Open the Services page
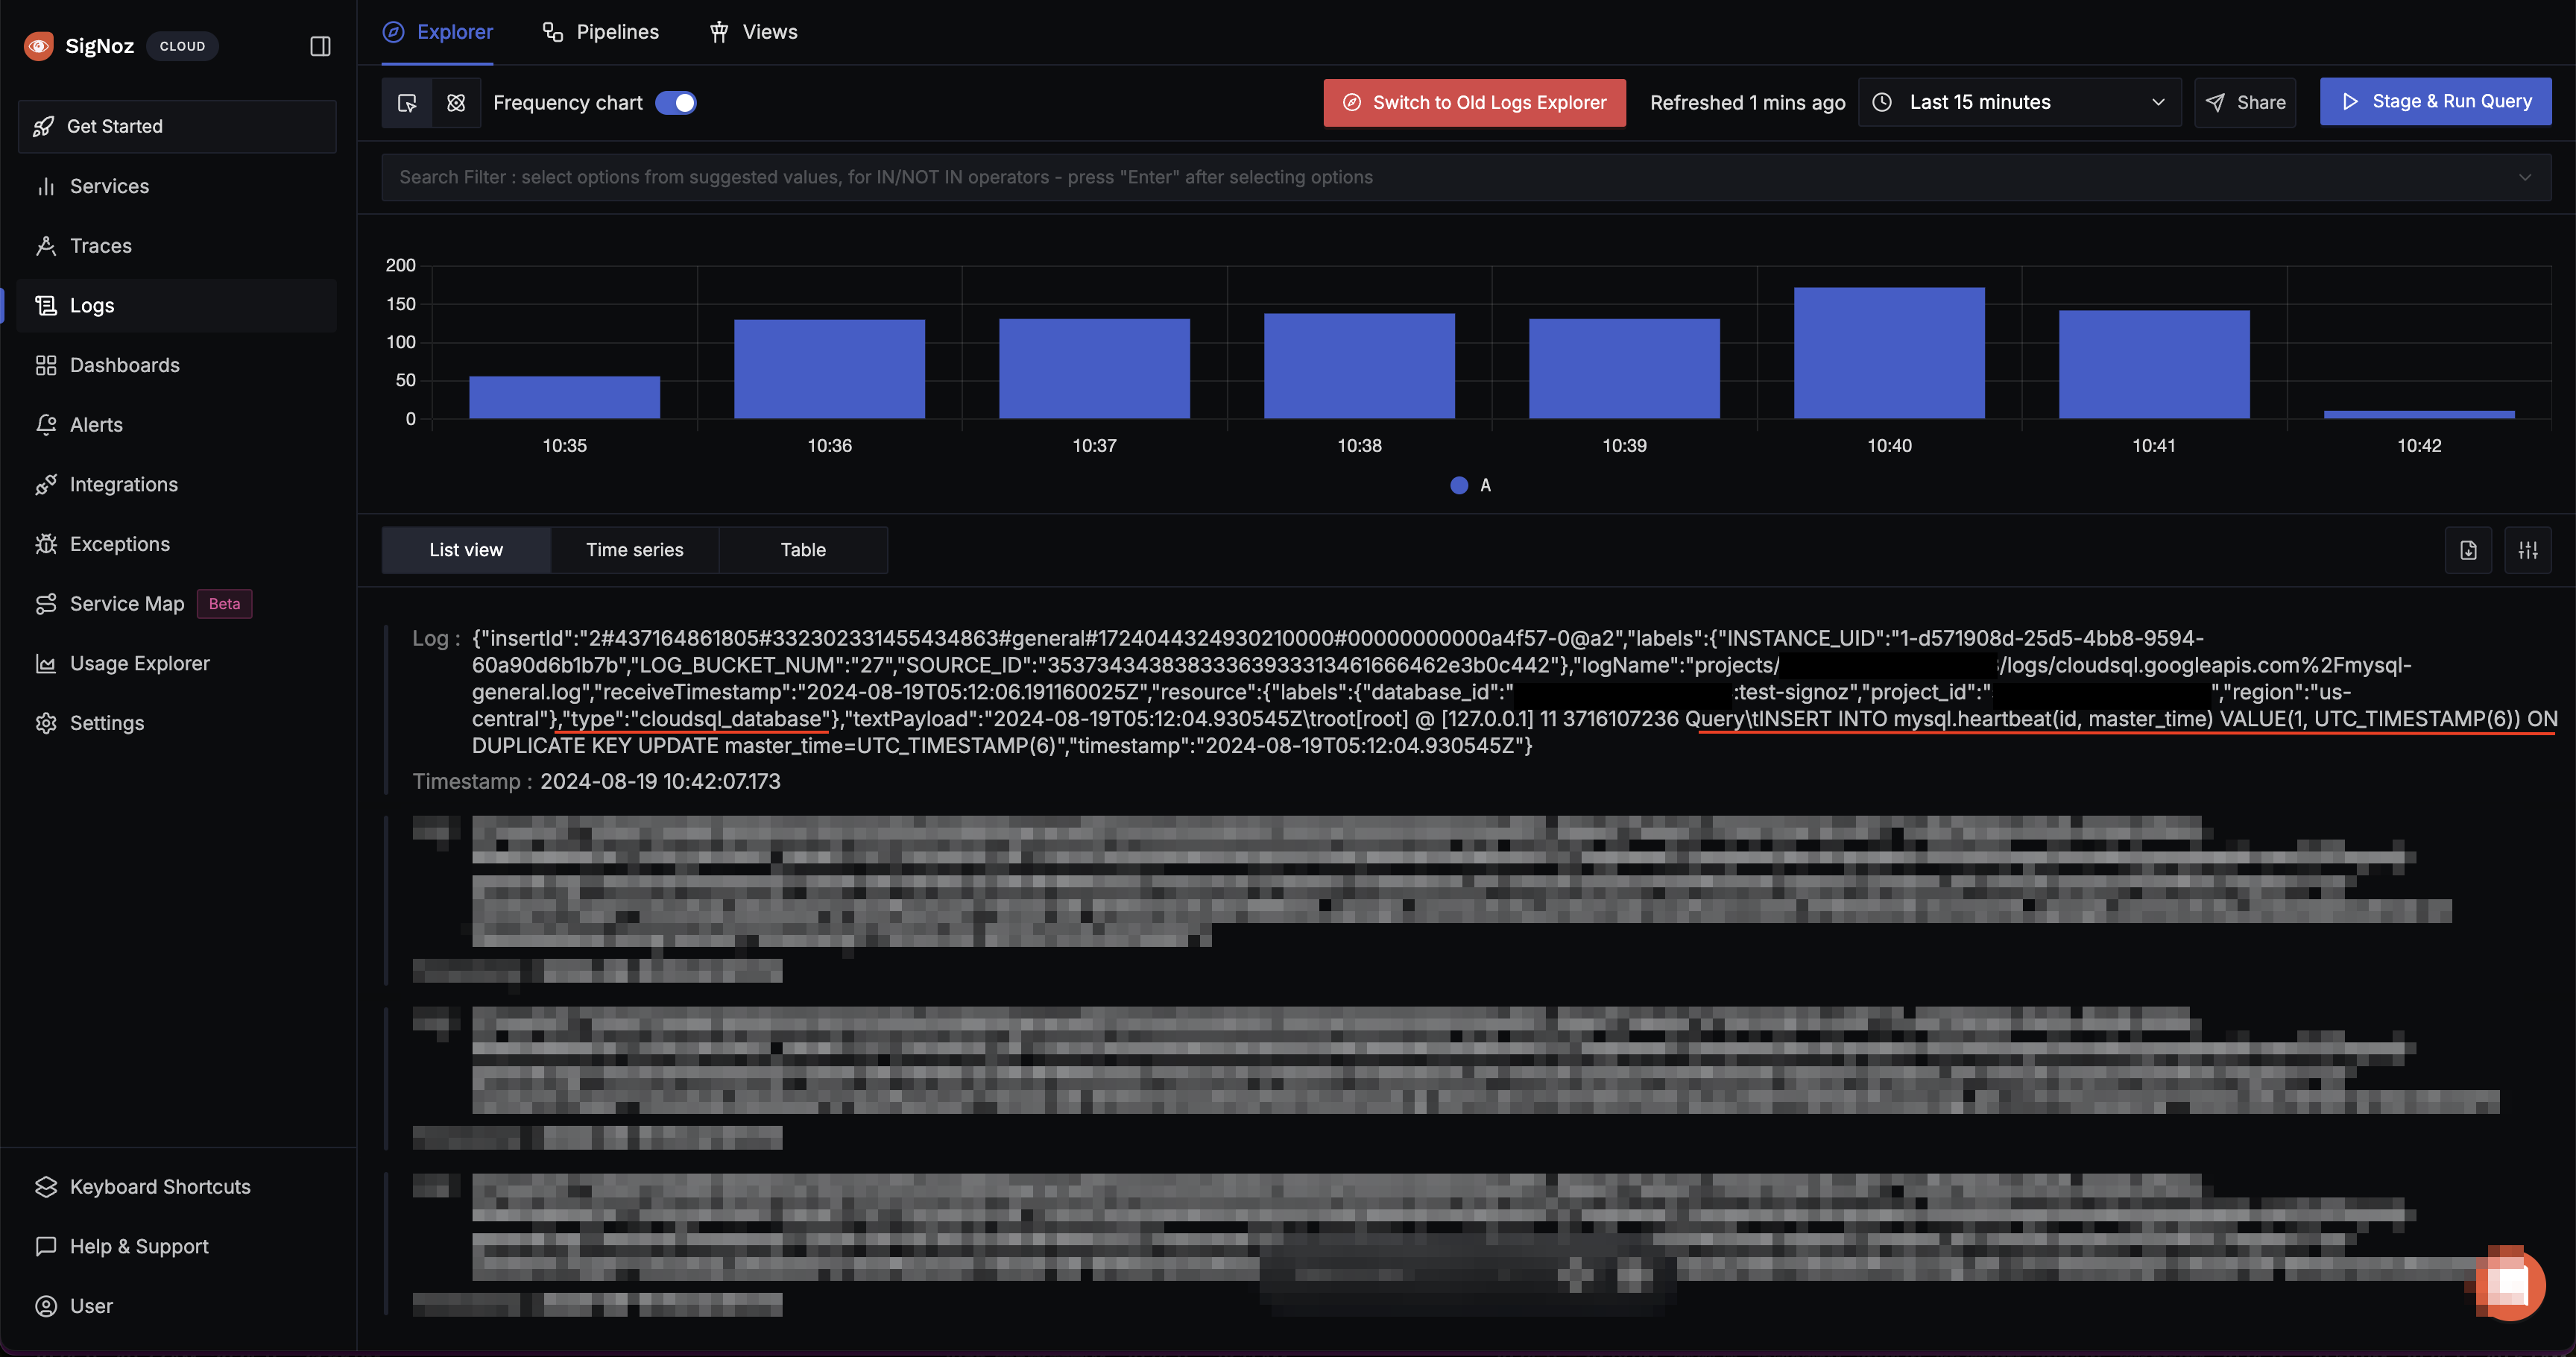Image resolution: width=2576 pixels, height=1357 pixels. [177, 186]
